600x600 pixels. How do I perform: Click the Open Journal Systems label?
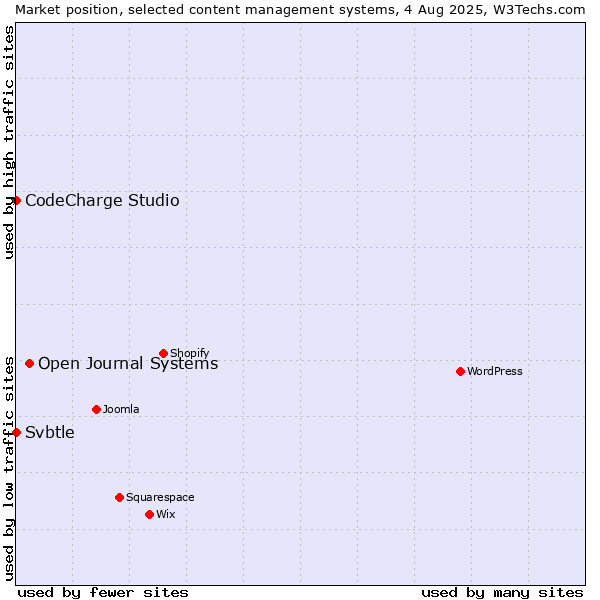coord(128,364)
